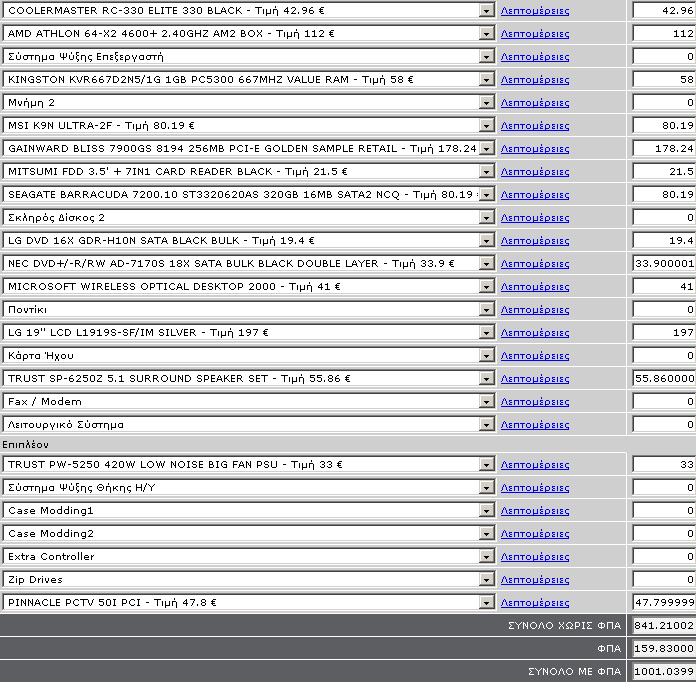696x692 pixels.
Task: Open Λεπτομέρειες link for Extra Controller row
Action: click(535, 557)
